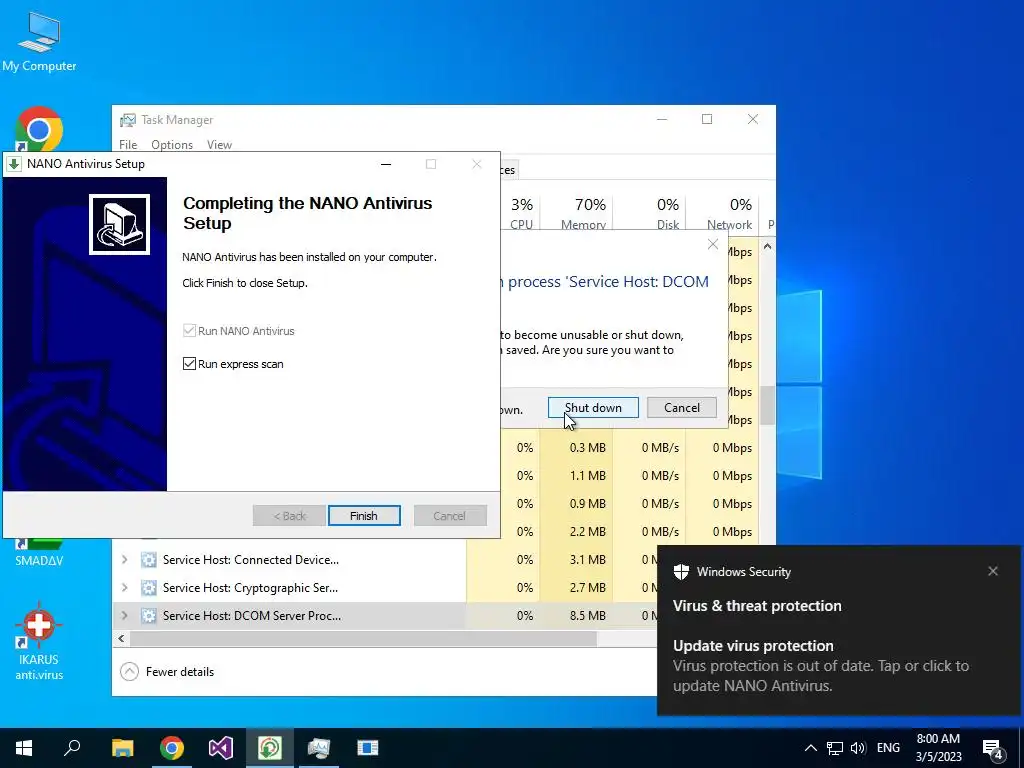The image size is (1024, 768).
Task: Open the View menu in Task Manager
Action: [x=219, y=145]
